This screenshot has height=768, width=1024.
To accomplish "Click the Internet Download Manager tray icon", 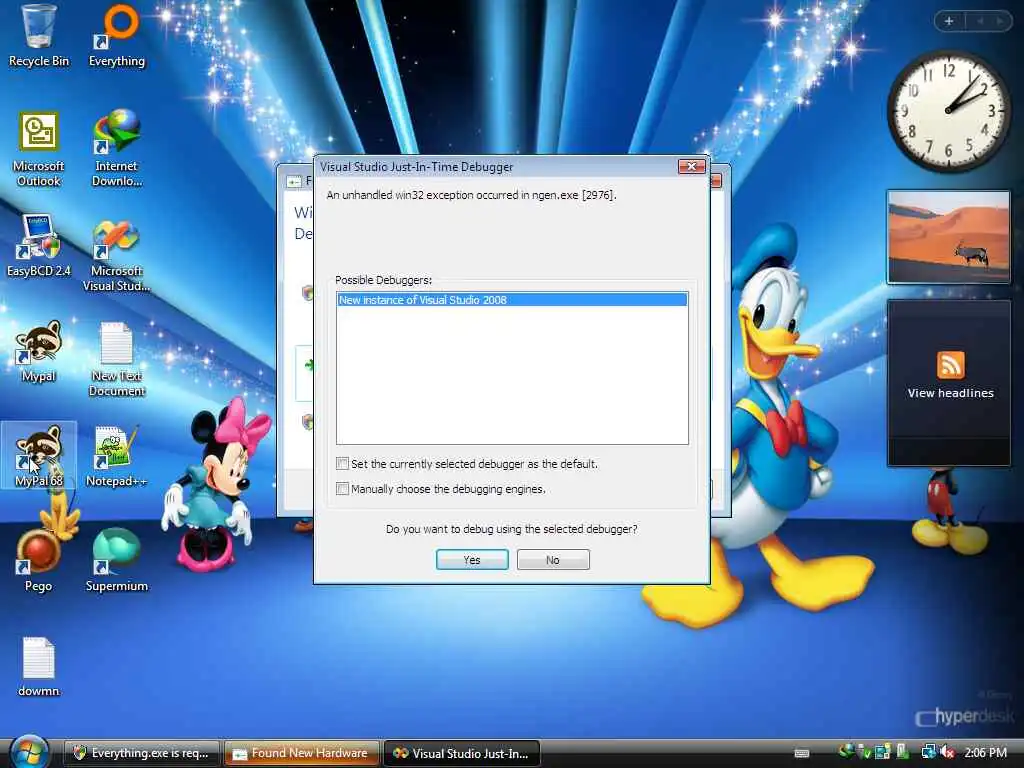I will pos(847,753).
